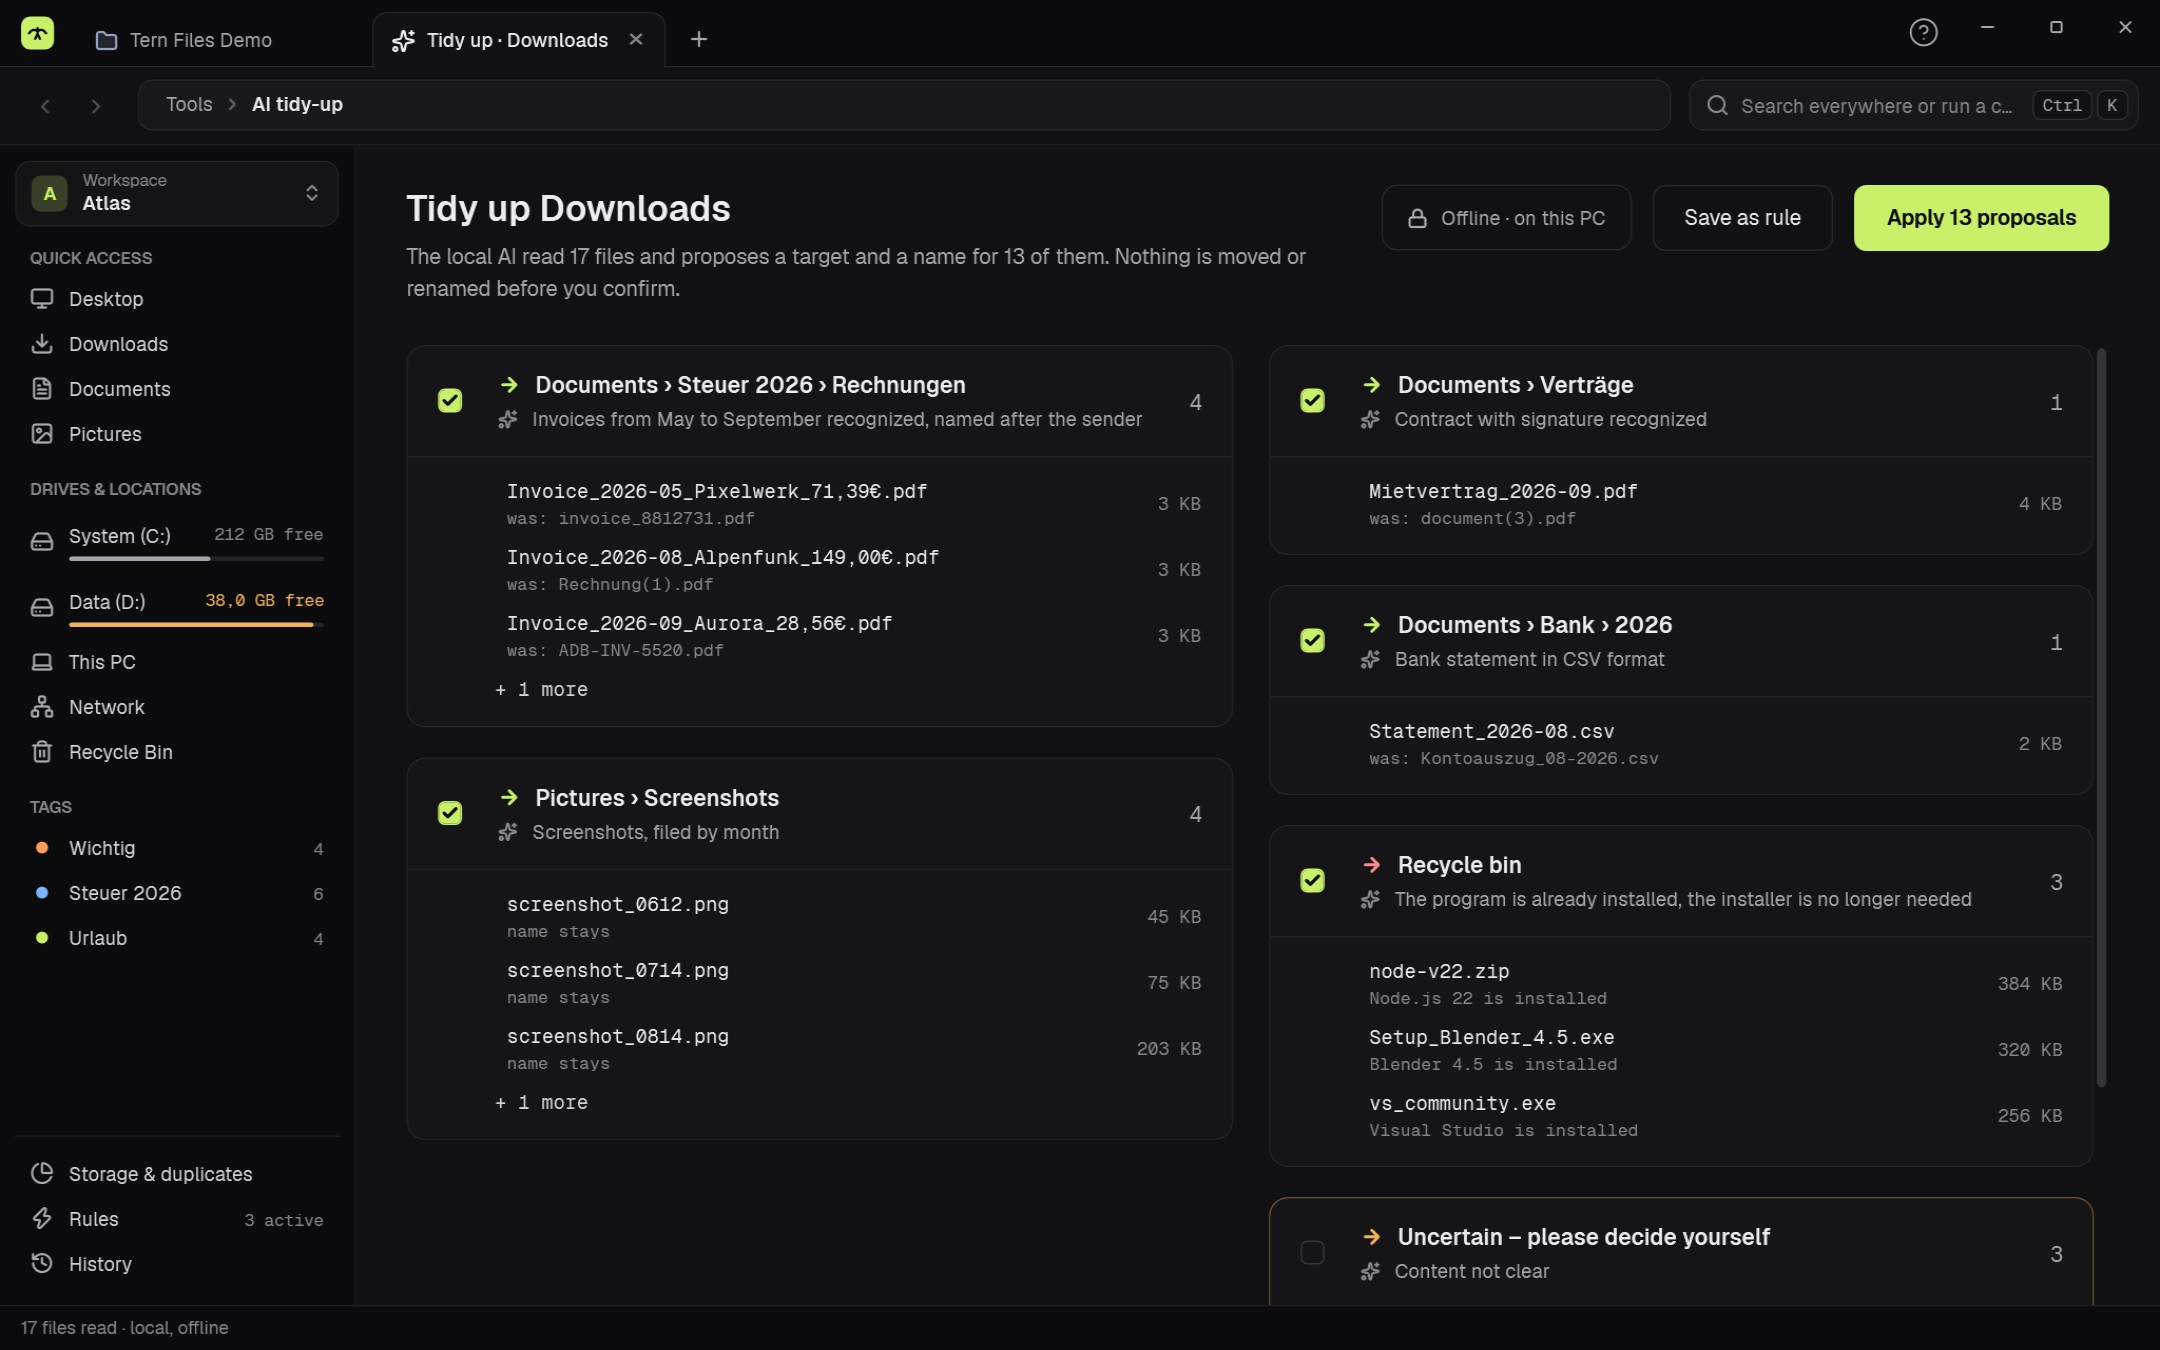Click the Data (D:) usage bar
Viewport: 2160px width, 1350px height.
click(x=196, y=625)
